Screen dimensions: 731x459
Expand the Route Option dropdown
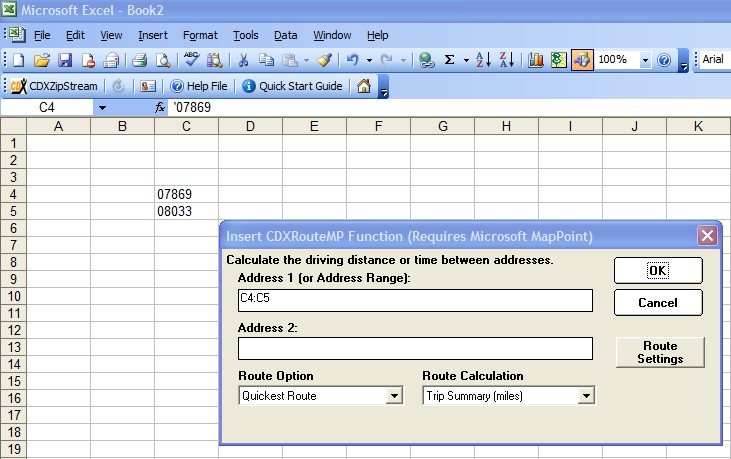(x=394, y=396)
